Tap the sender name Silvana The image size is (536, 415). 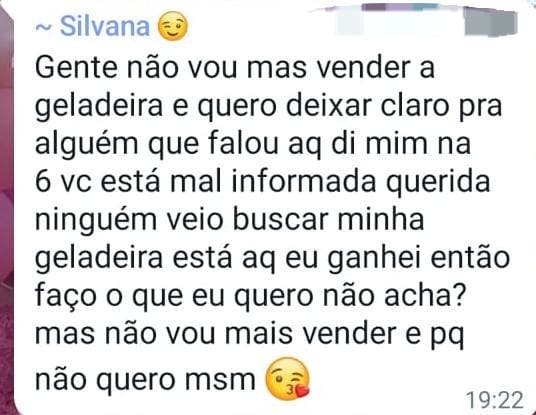[105, 26]
